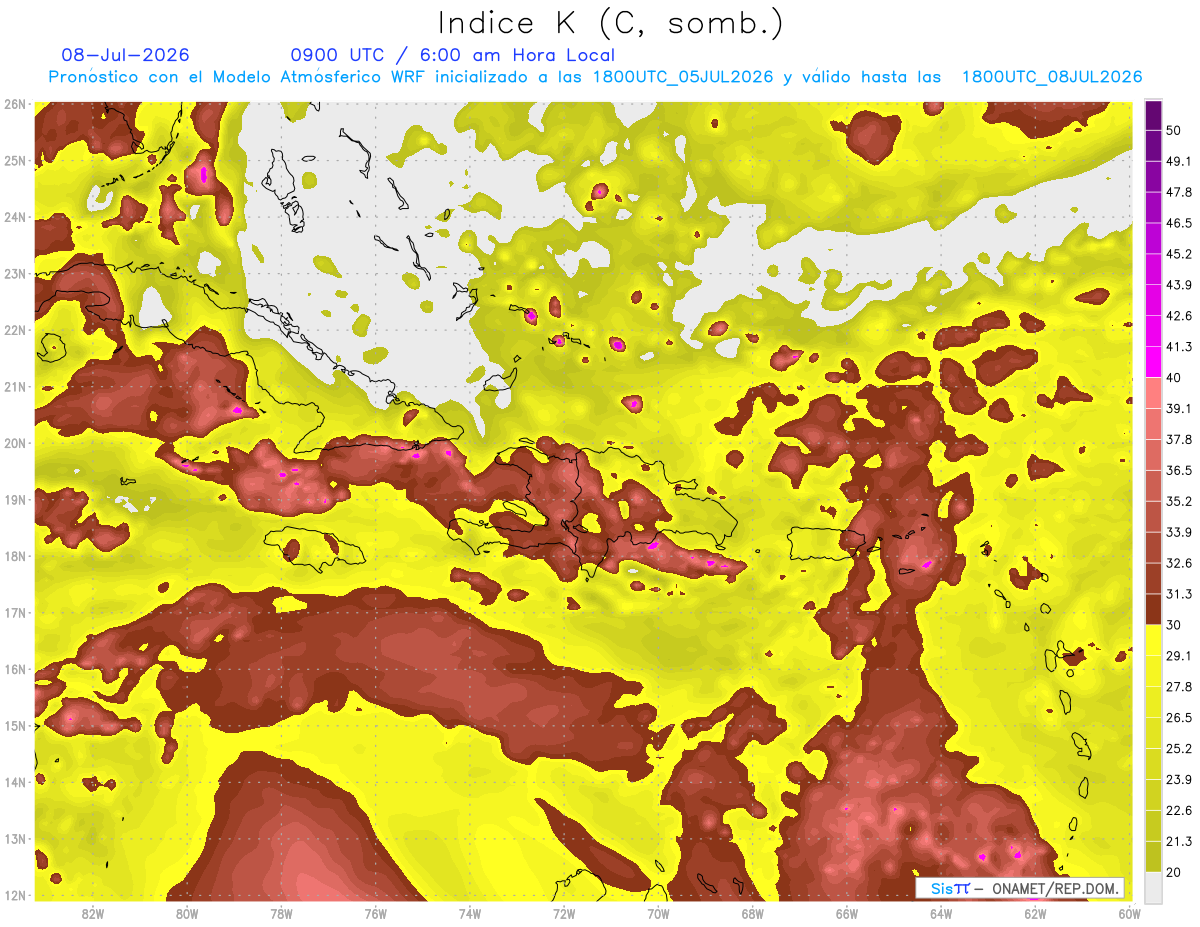Click the 70W longitude label

click(x=658, y=913)
